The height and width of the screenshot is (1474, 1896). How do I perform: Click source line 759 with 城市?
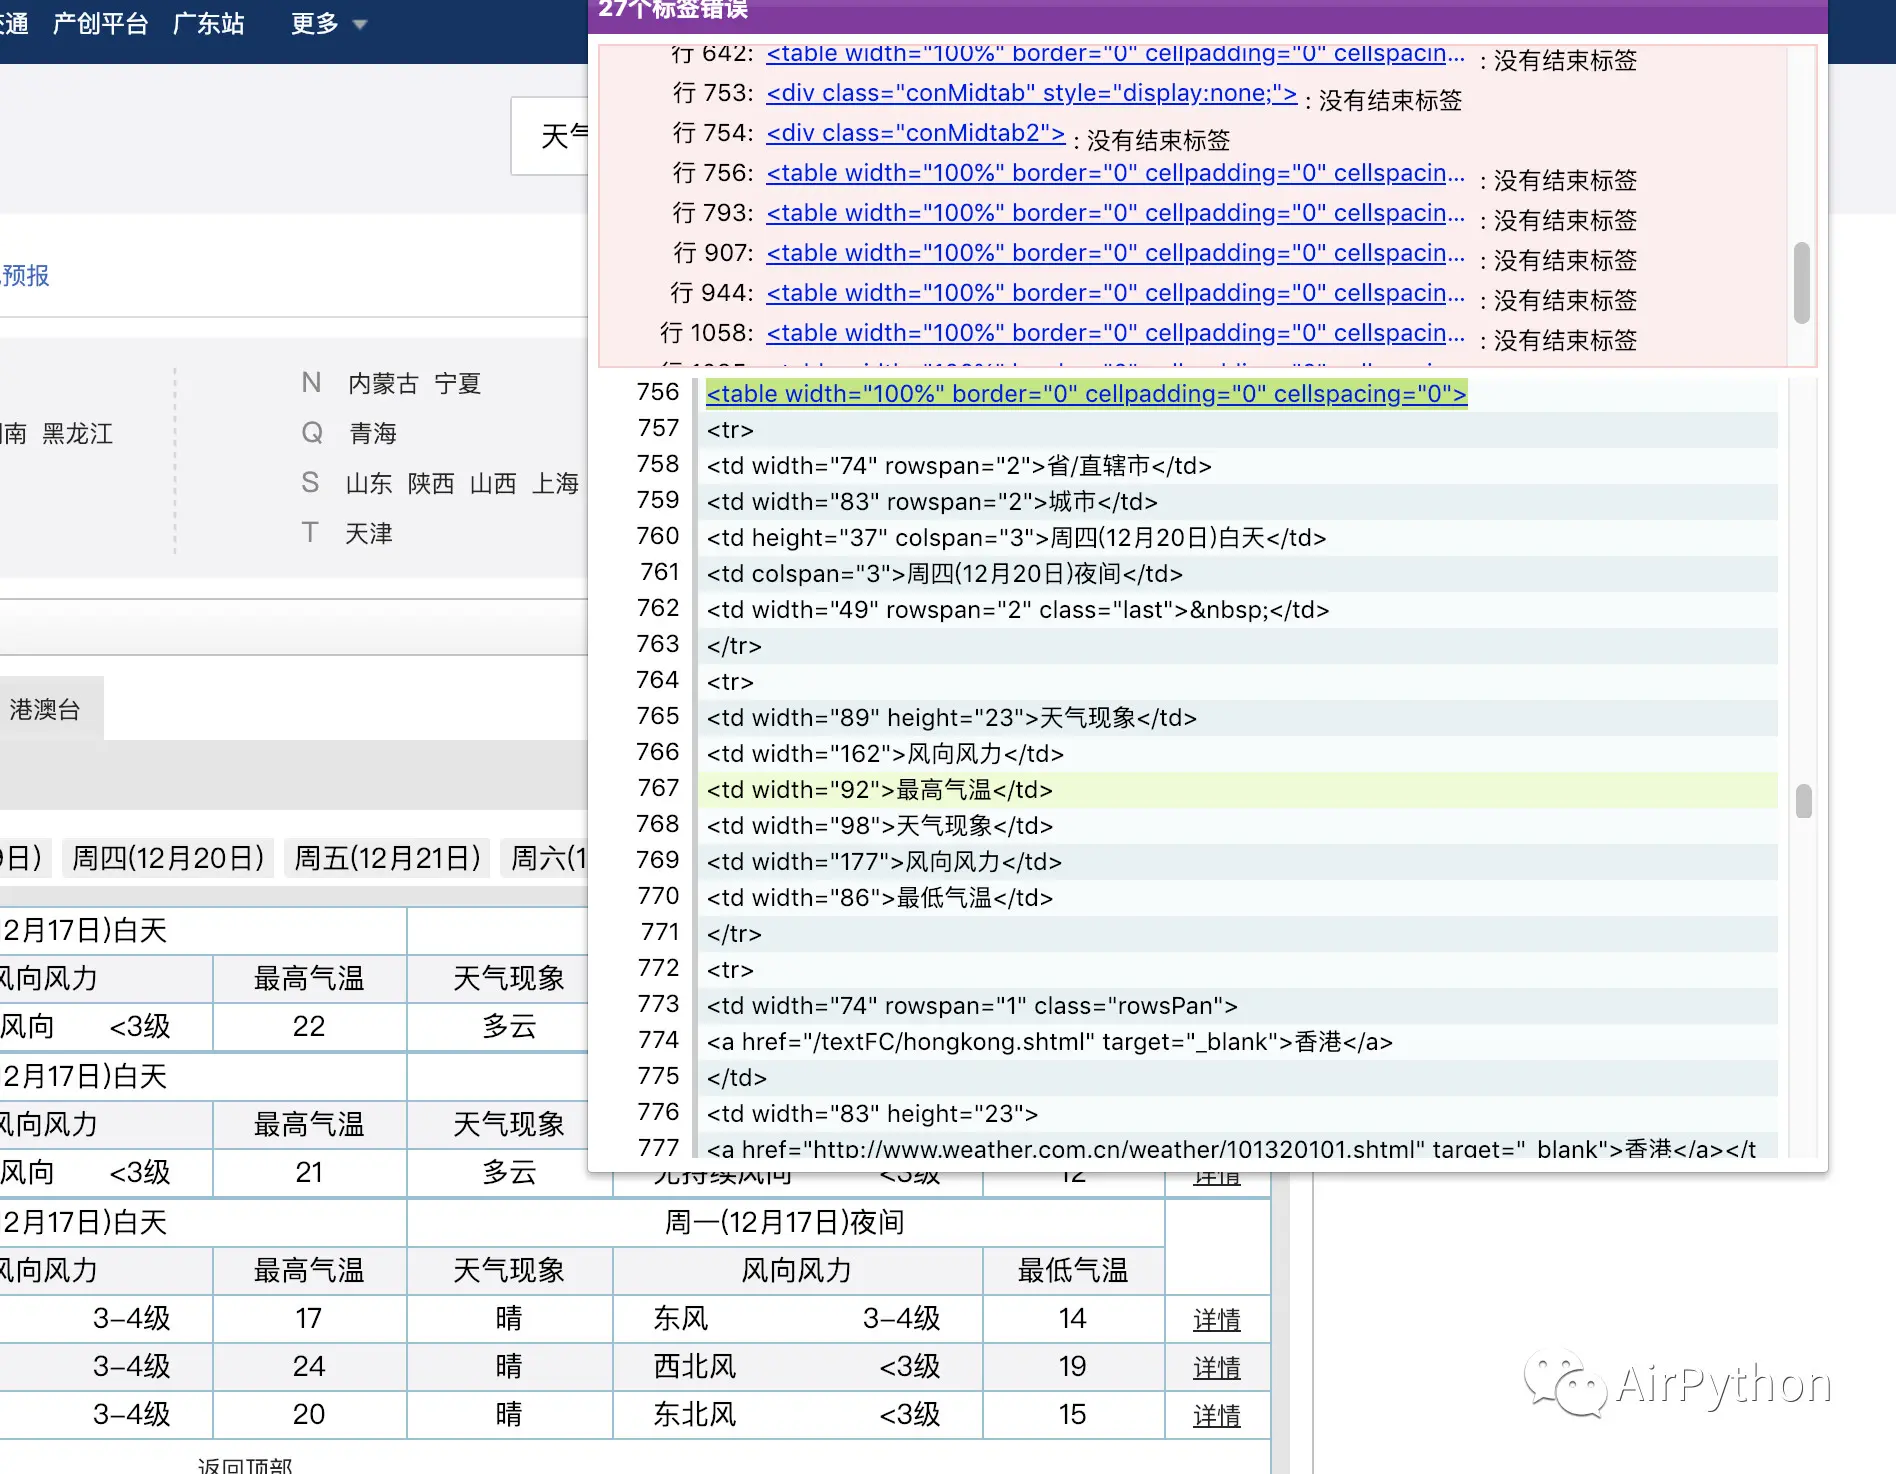click(x=1240, y=502)
